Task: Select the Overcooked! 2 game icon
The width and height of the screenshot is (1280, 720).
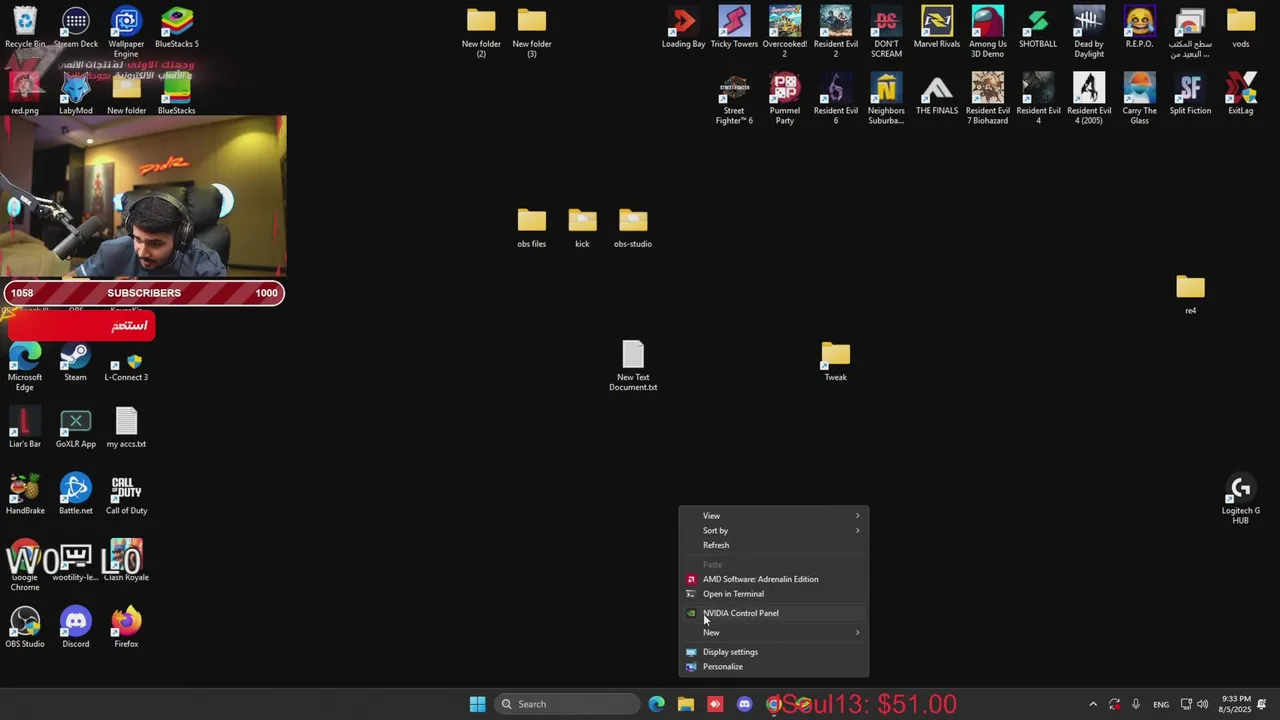Action: tap(785, 32)
